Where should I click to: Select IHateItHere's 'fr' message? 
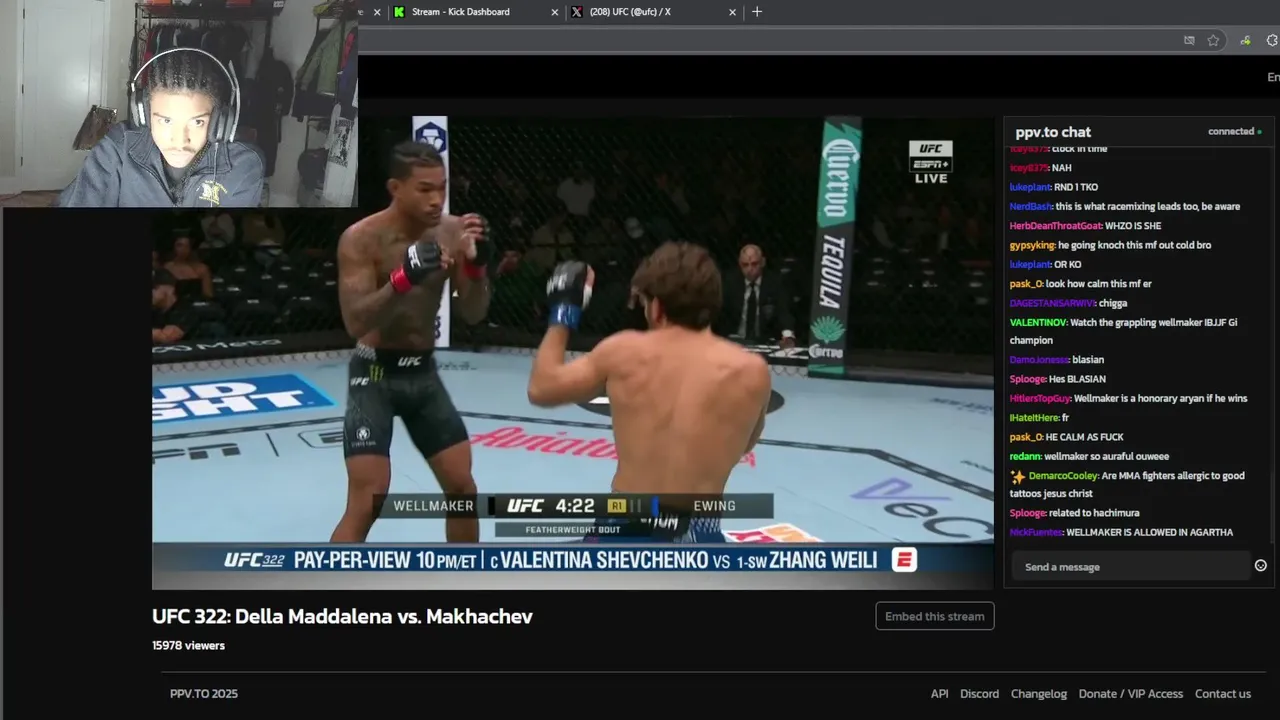1039,417
